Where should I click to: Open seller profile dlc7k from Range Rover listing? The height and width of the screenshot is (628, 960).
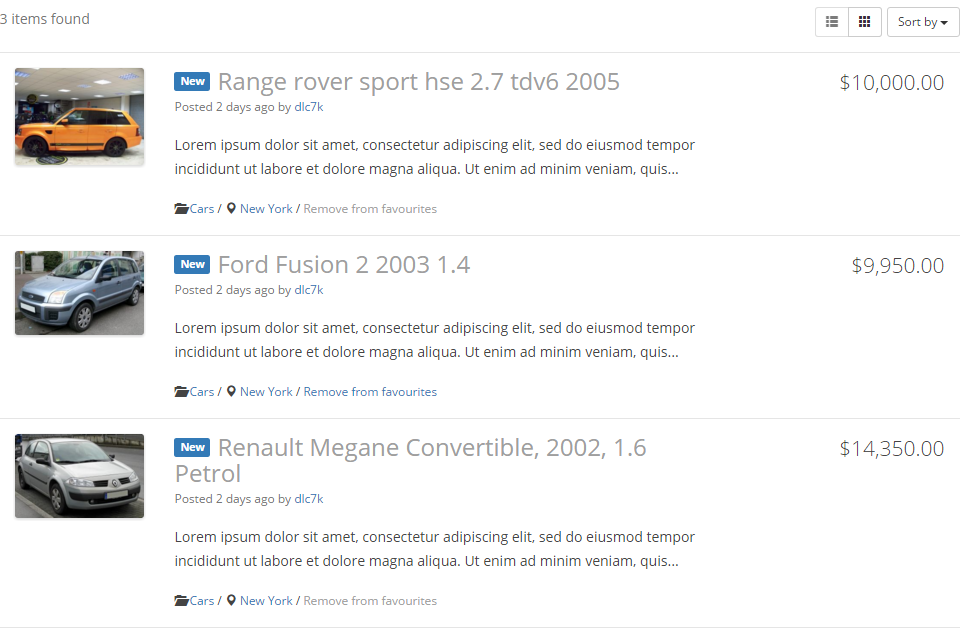coord(308,106)
